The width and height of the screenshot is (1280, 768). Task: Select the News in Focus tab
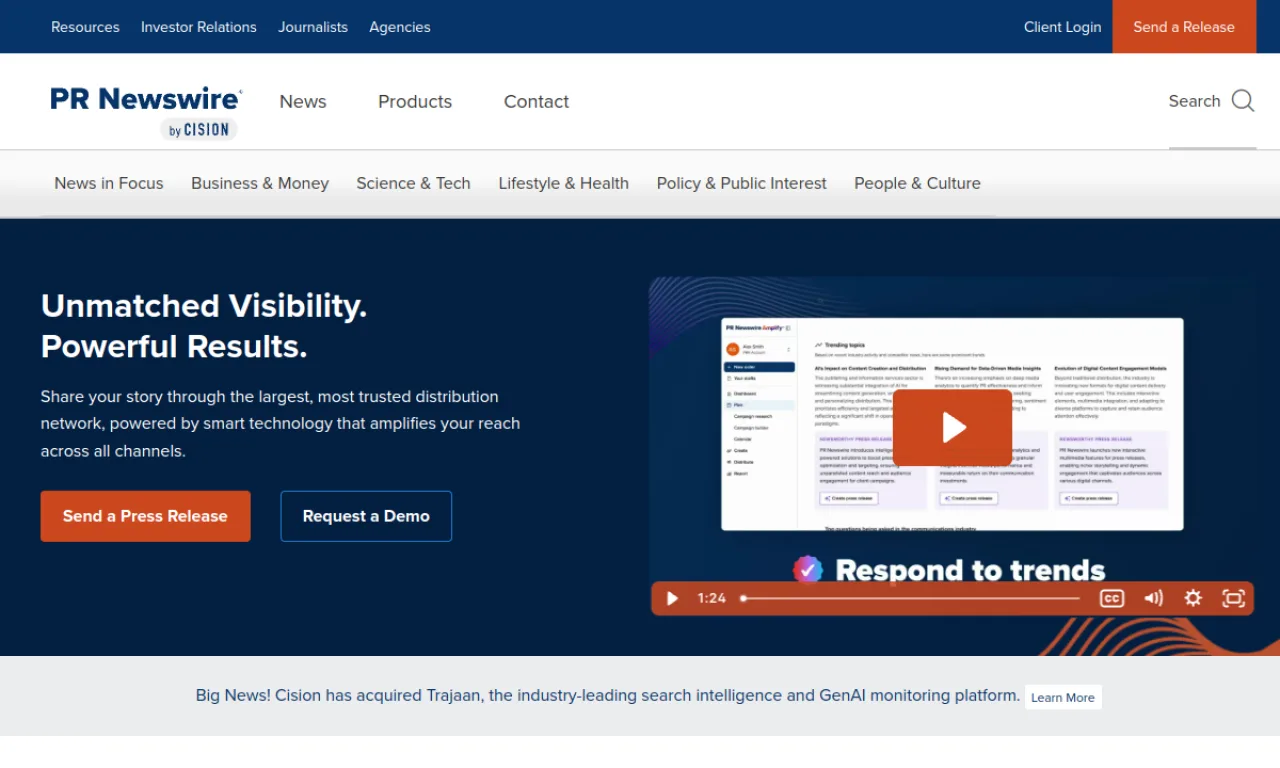coord(109,183)
